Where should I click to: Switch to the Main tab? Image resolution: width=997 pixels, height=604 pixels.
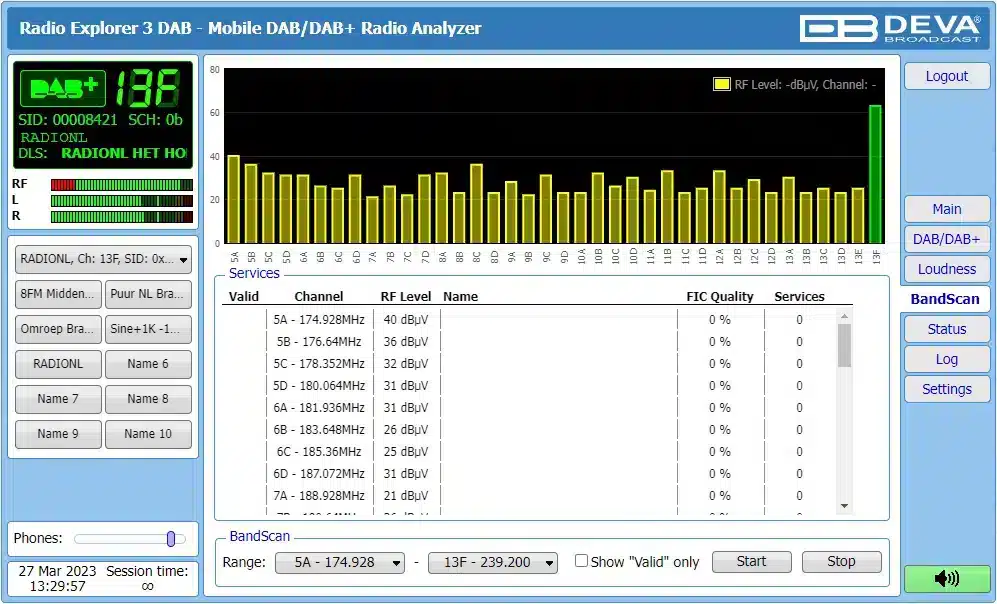[x=946, y=209]
